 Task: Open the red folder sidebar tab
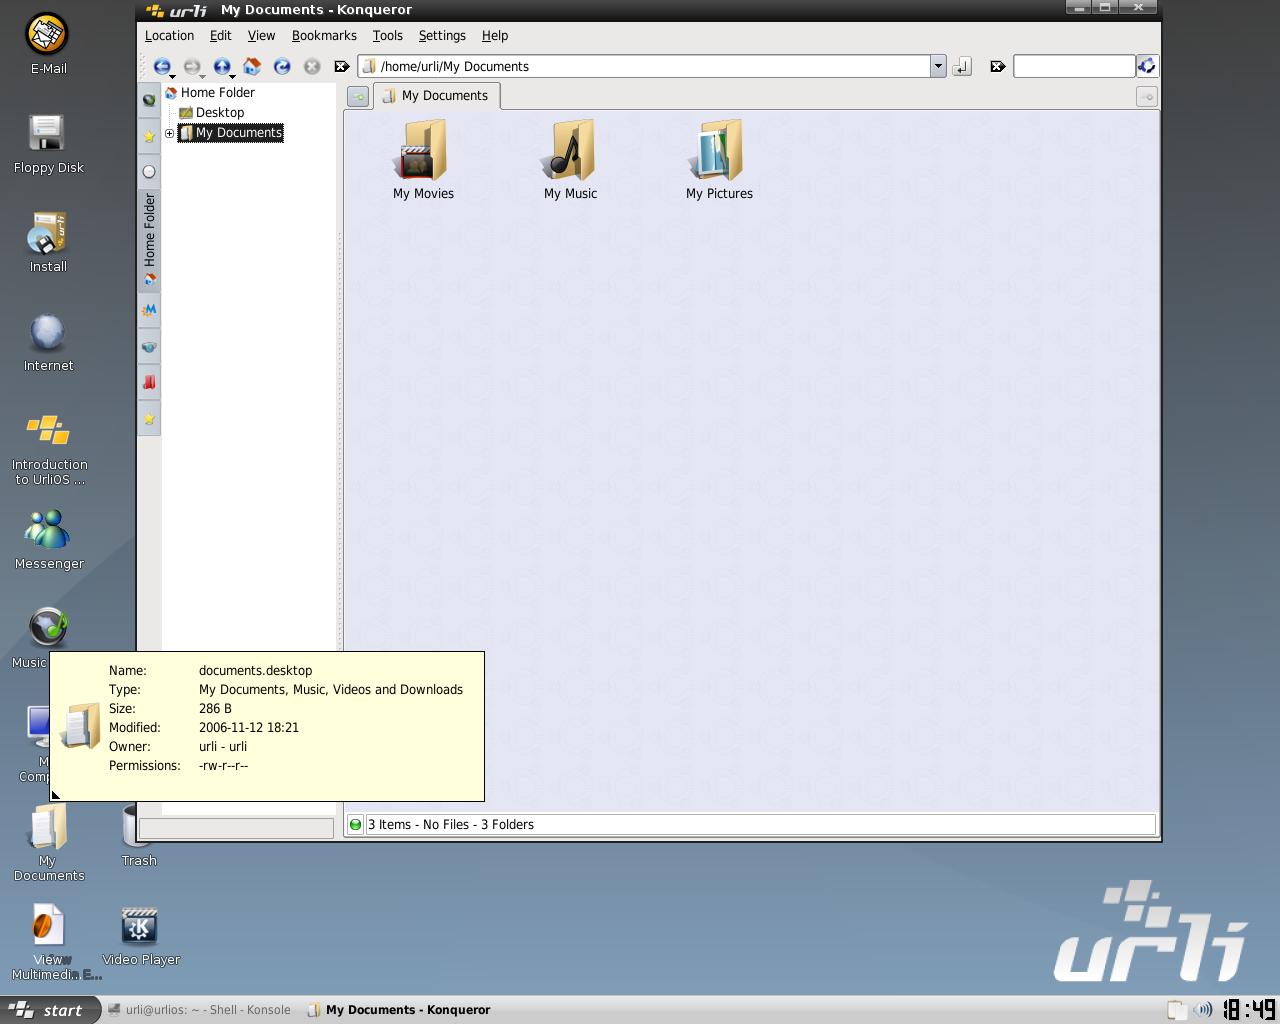click(149, 382)
